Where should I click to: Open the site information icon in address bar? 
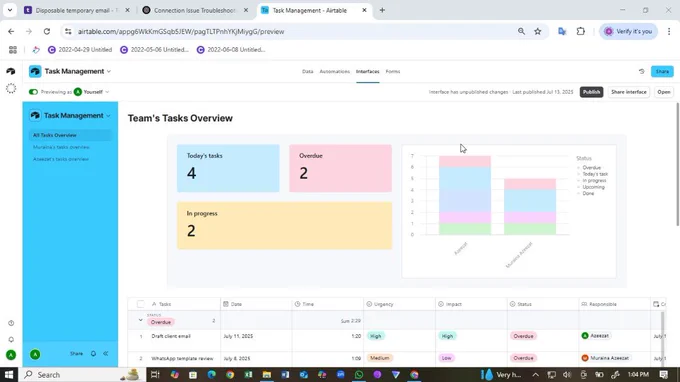coord(68,31)
